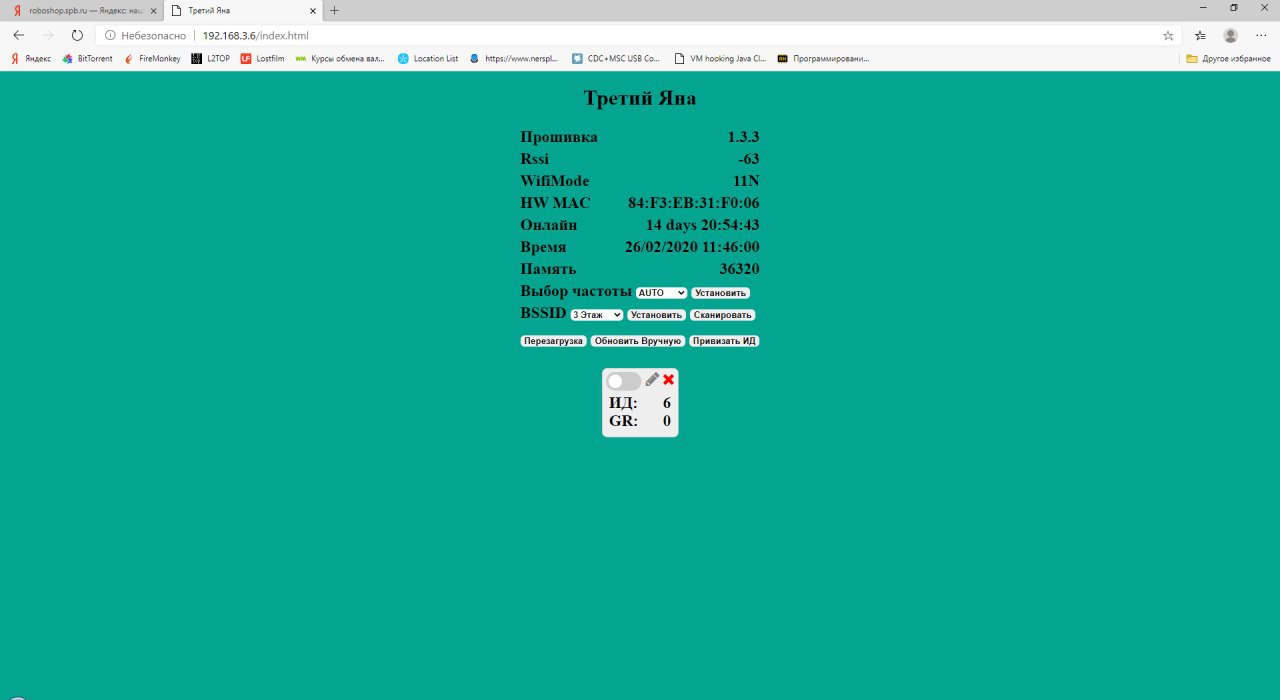Screen dimensions: 1280x700
Task: Delete device using the red X icon
Action: pyautogui.click(x=669, y=380)
